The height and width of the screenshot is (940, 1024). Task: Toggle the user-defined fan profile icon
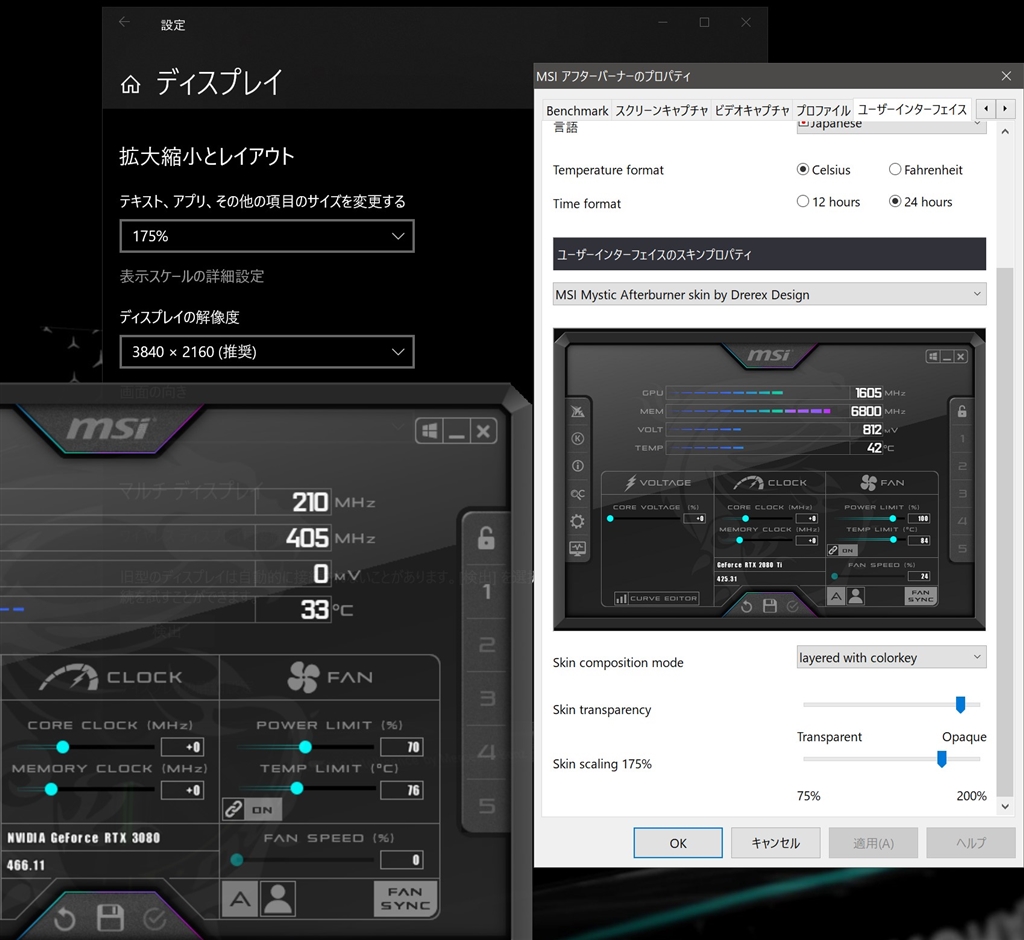[x=278, y=899]
